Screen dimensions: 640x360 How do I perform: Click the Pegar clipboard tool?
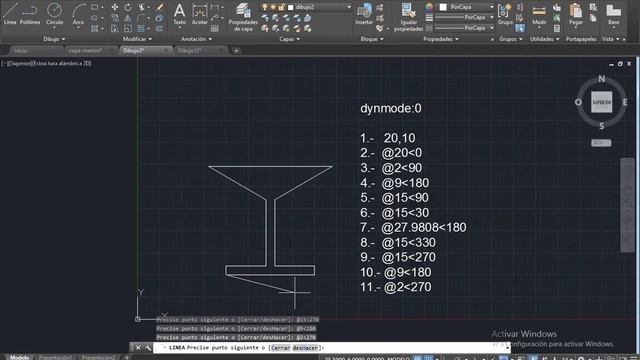576,13
